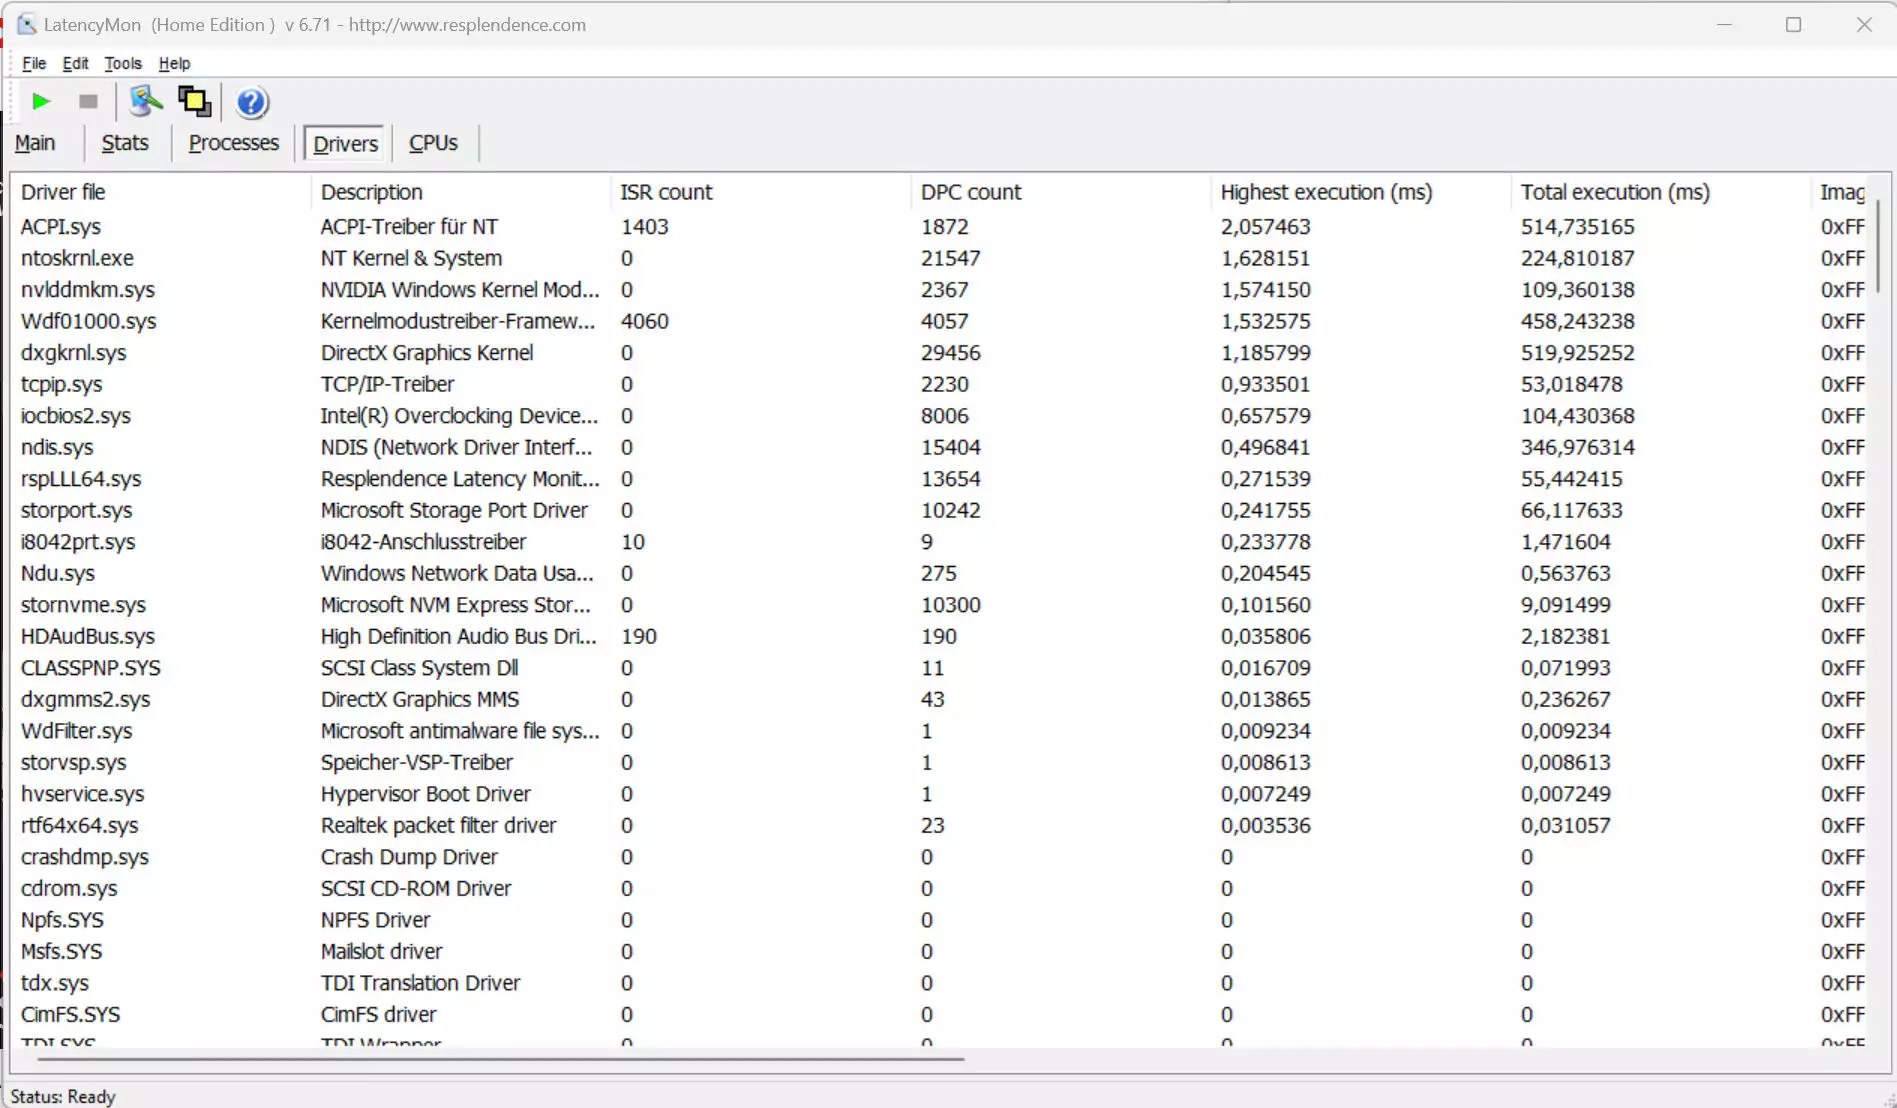Select the CimFS.SYS driver row
This screenshot has height=1108, width=1897.
940,1014
